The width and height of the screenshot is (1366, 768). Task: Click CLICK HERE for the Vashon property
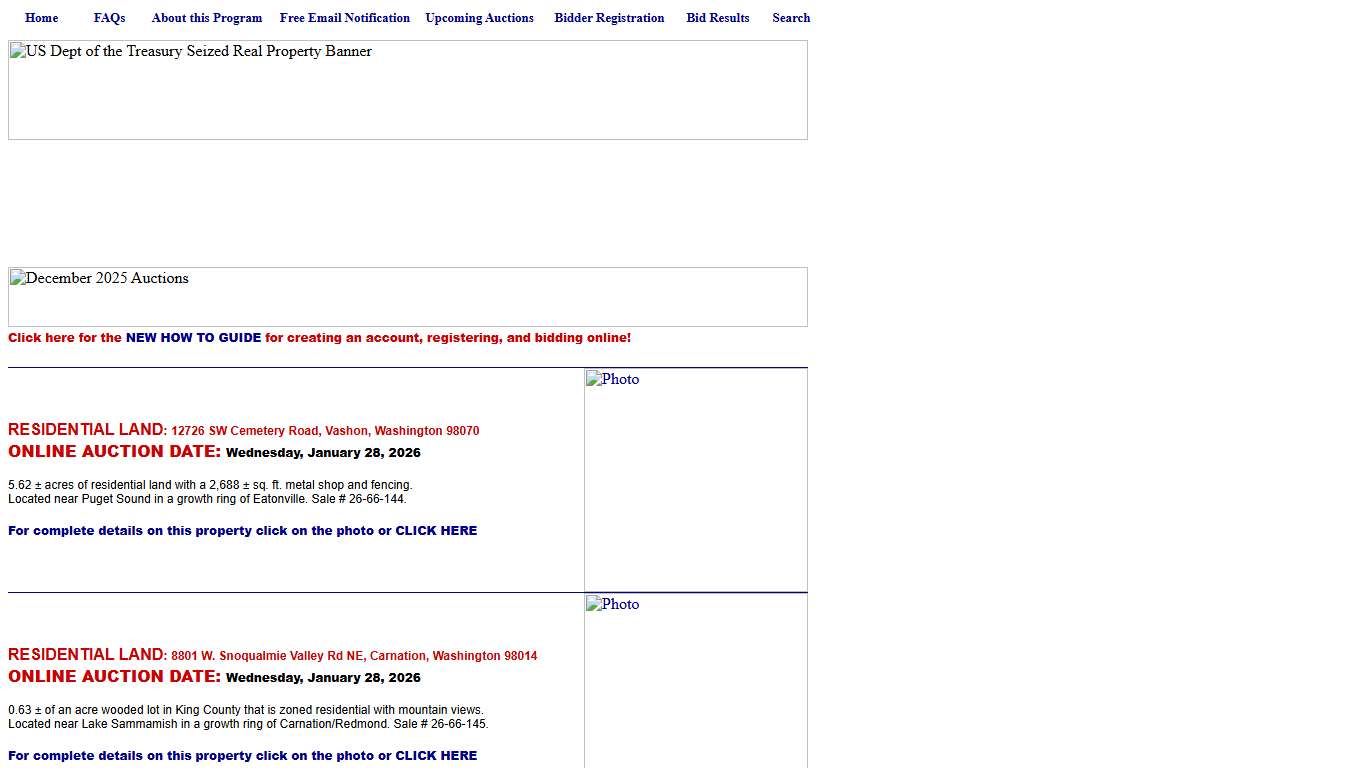click(x=437, y=530)
